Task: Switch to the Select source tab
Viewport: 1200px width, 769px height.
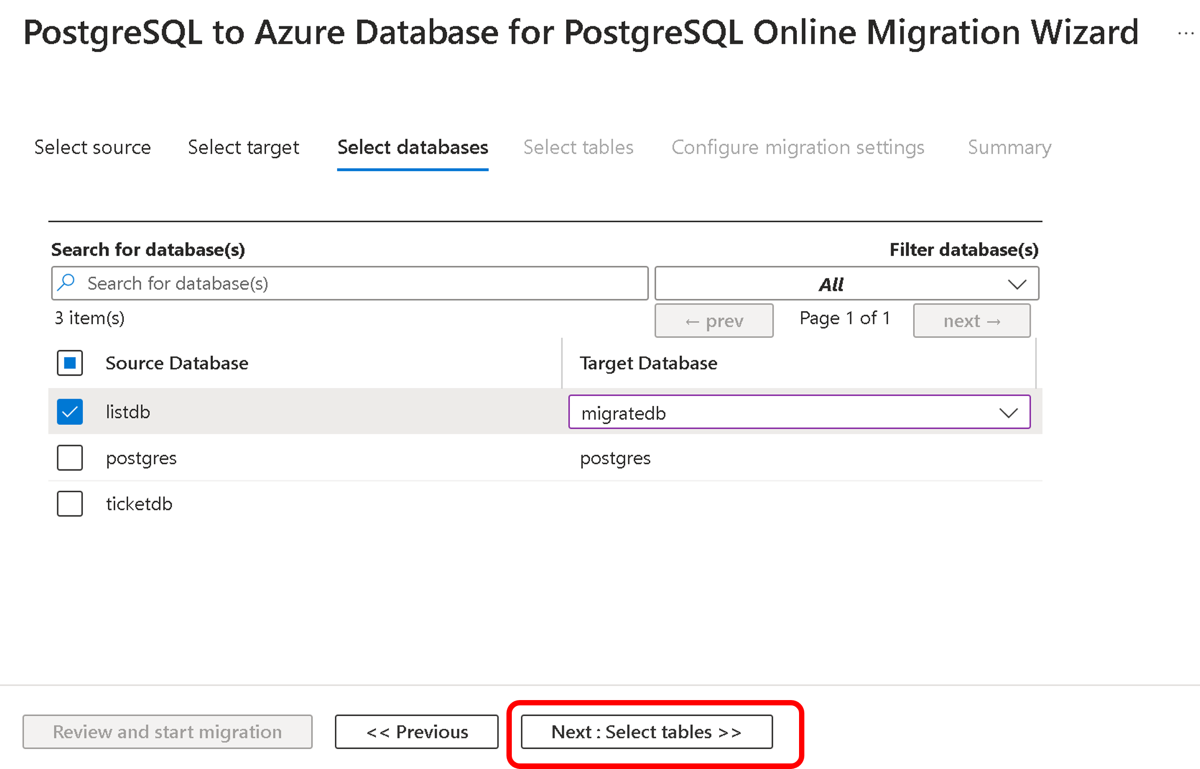Action: 92,147
